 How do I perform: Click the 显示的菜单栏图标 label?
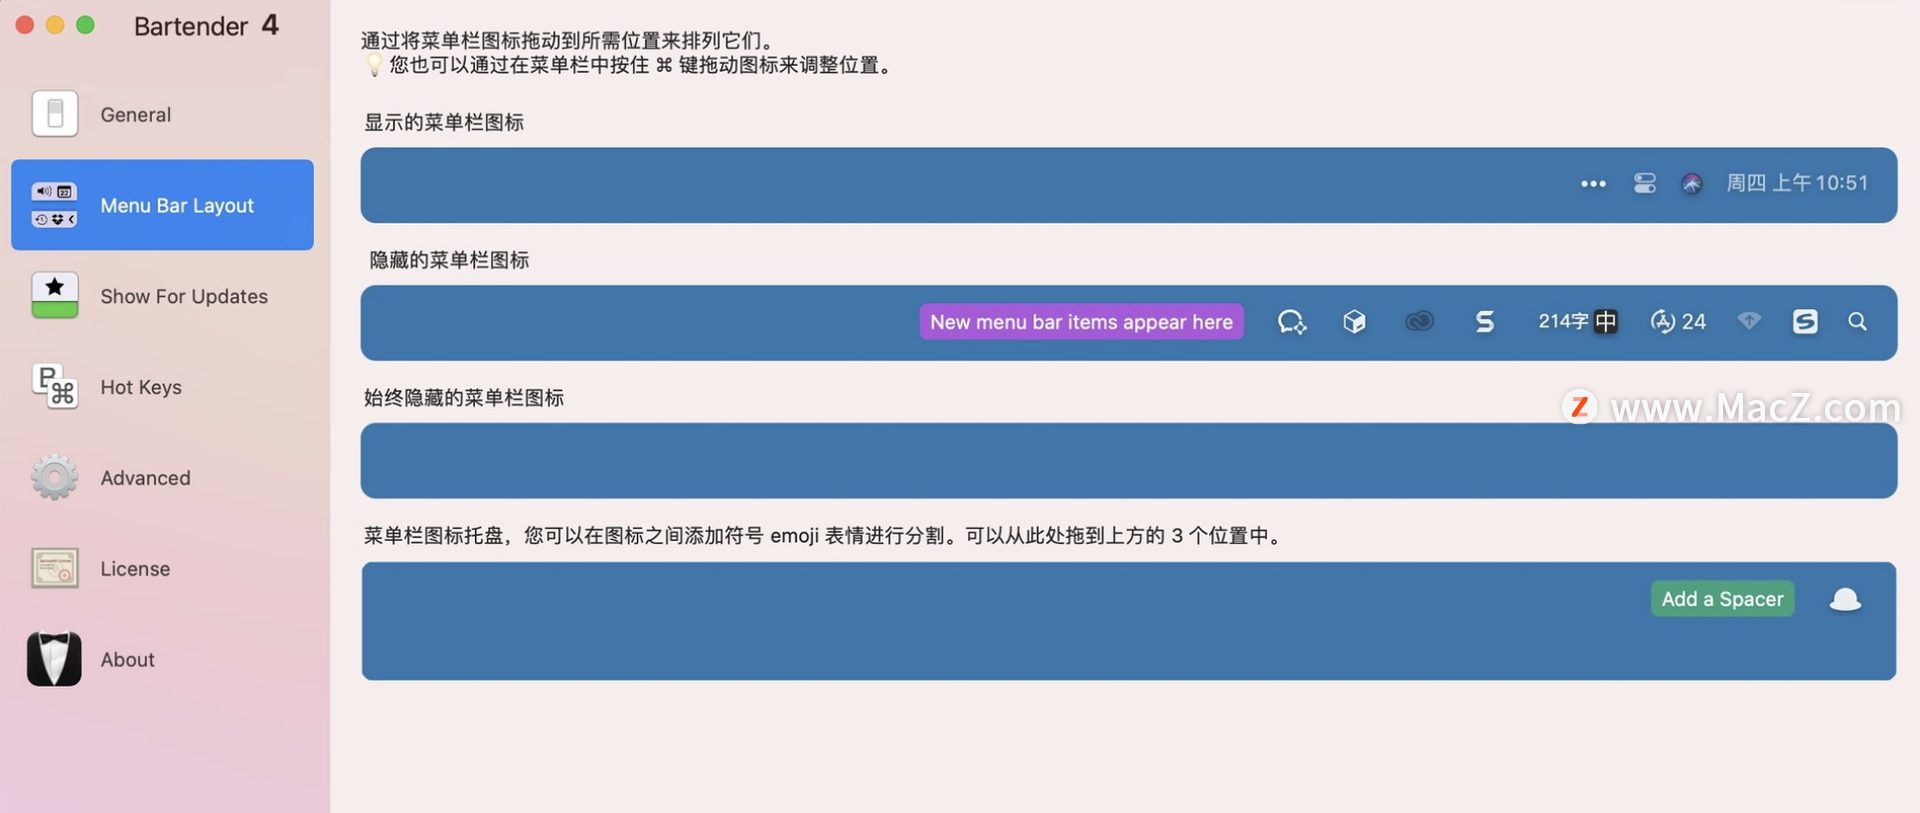coord(444,122)
